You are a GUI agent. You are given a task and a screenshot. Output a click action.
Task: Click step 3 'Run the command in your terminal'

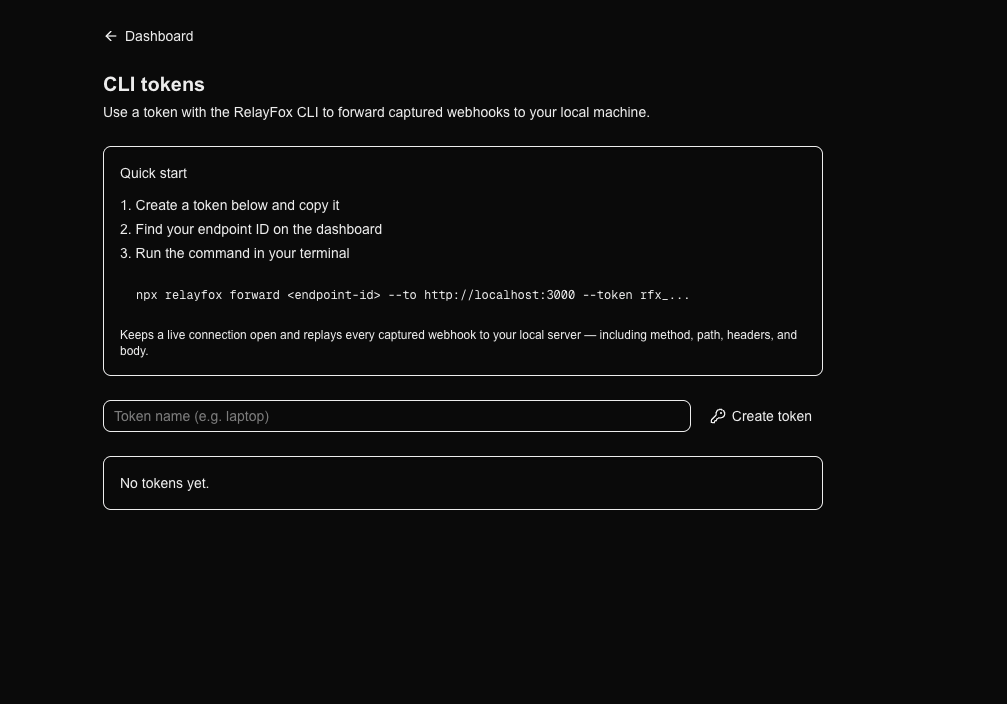(234, 253)
